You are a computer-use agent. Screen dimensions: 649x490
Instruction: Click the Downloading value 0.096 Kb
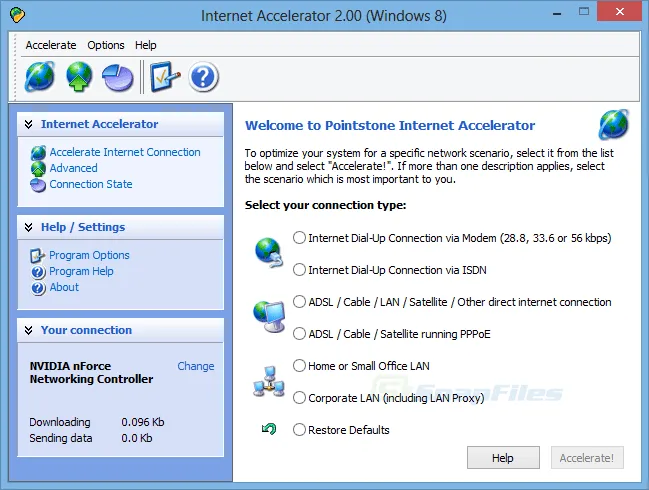(x=143, y=422)
